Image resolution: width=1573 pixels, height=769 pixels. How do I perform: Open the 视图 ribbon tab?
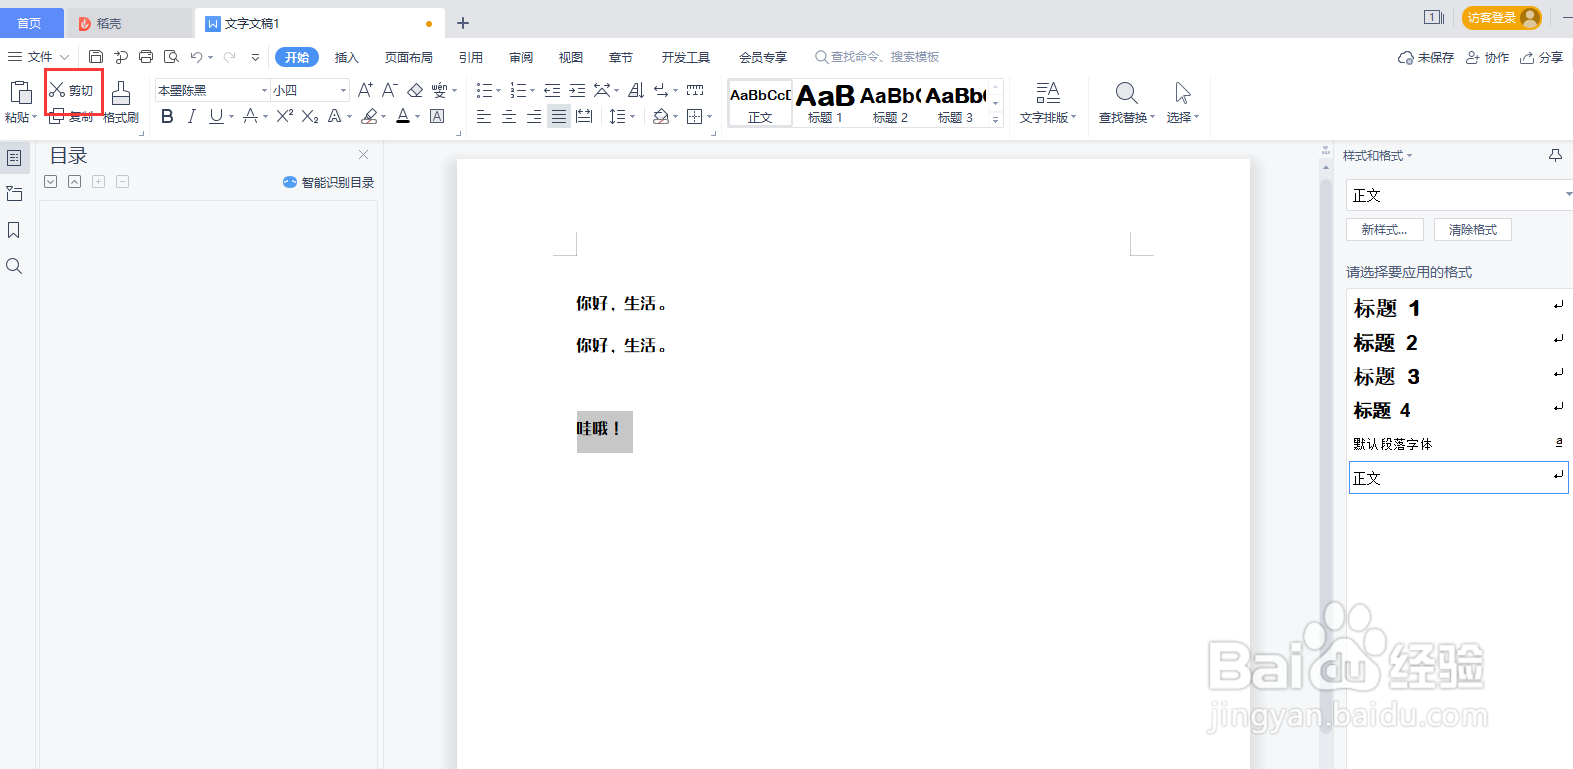pos(571,57)
